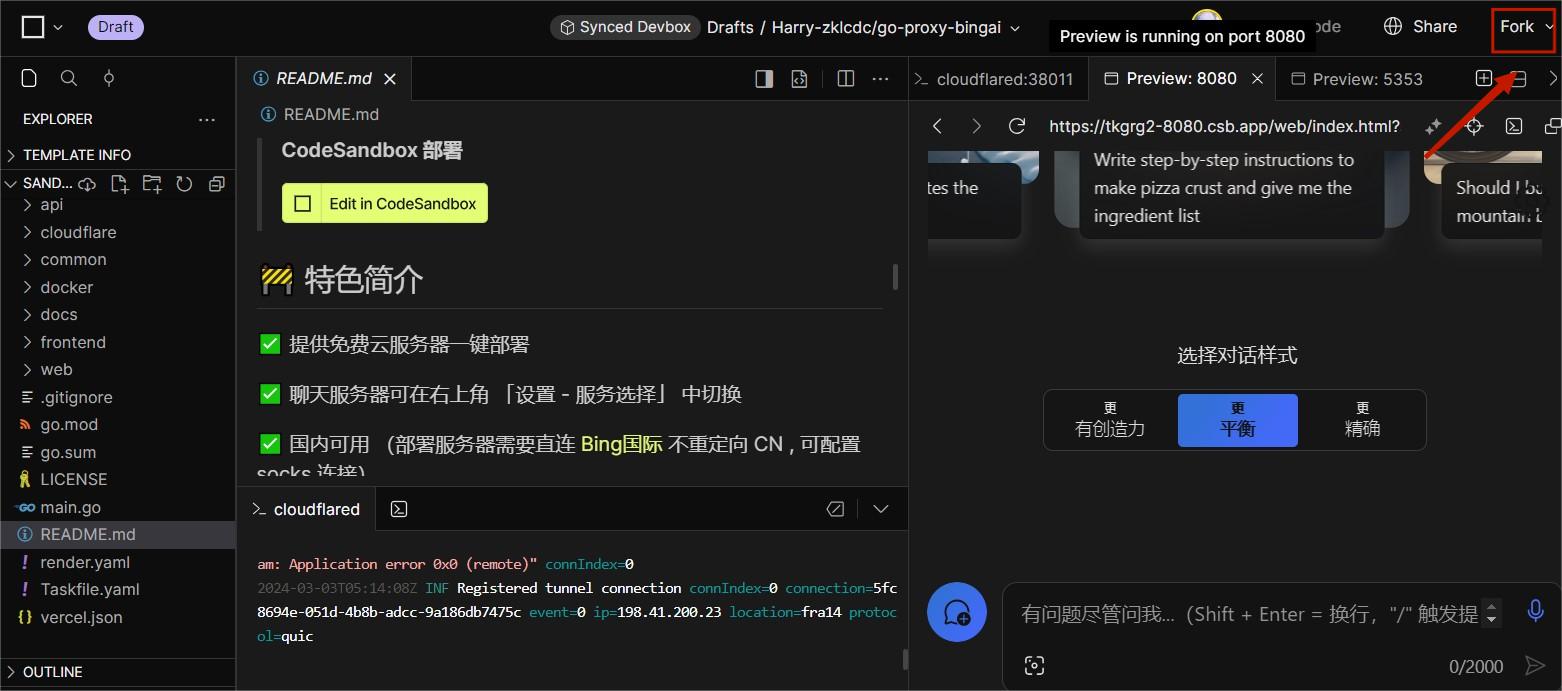Viewport: 1562px width, 691px height.
Task: Collapse the SAND... workspace section
Action: pos(38,183)
